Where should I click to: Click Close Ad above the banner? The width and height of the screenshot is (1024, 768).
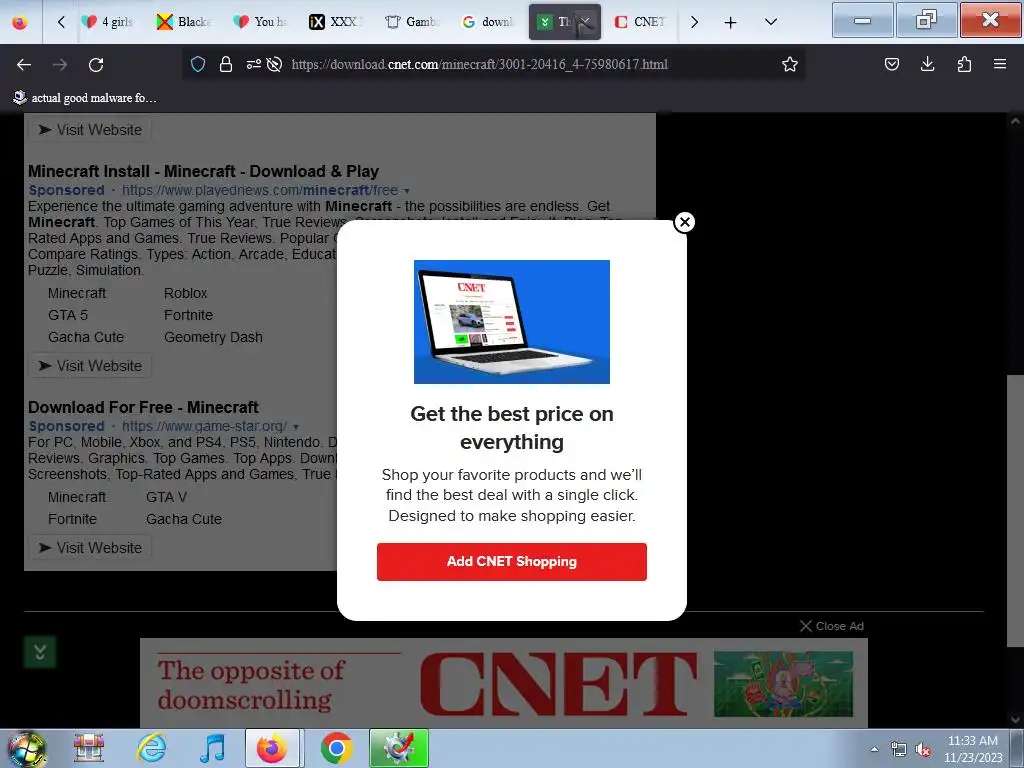831,626
